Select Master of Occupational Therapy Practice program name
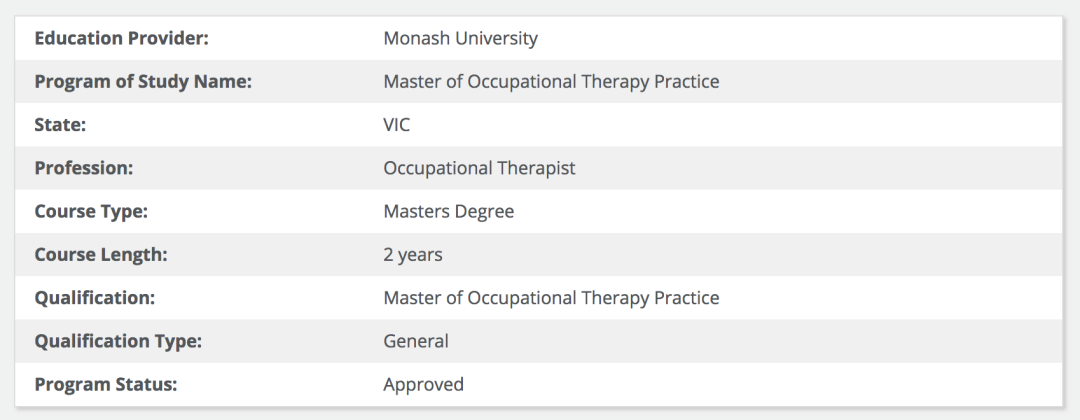 point(551,82)
